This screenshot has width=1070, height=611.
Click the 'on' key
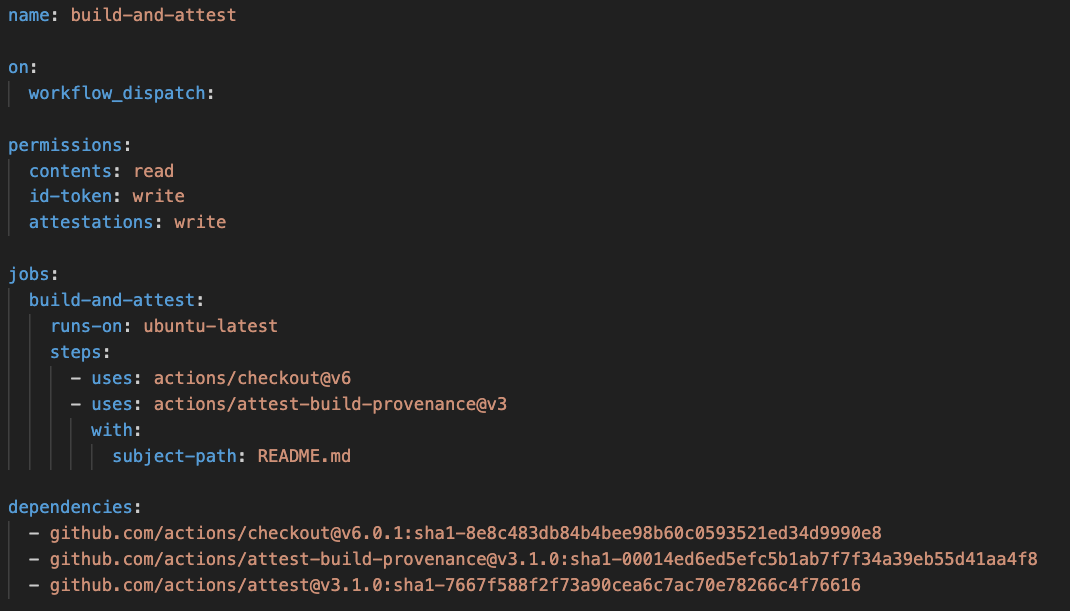coord(18,67)
